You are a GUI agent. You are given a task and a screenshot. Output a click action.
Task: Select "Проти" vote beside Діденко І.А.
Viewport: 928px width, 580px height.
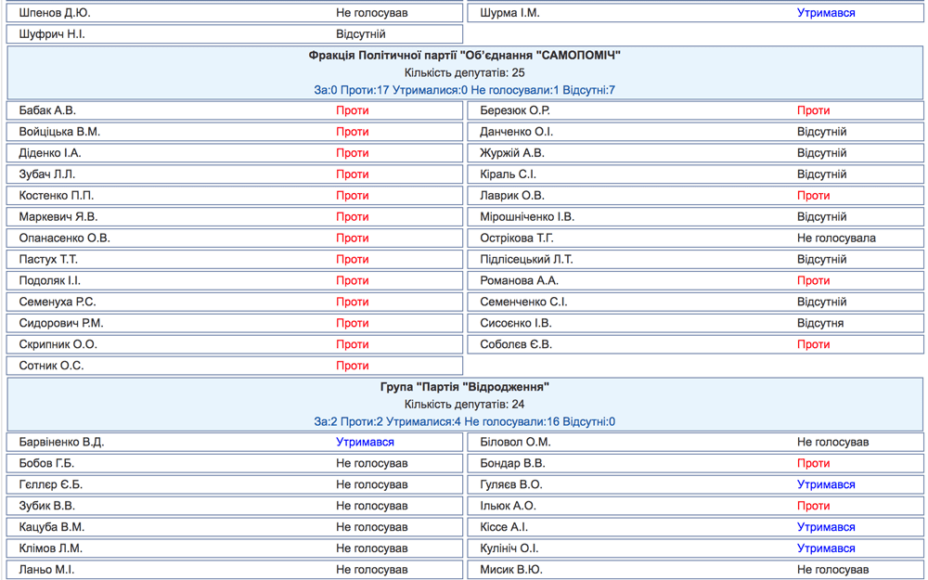pos(352,153)
